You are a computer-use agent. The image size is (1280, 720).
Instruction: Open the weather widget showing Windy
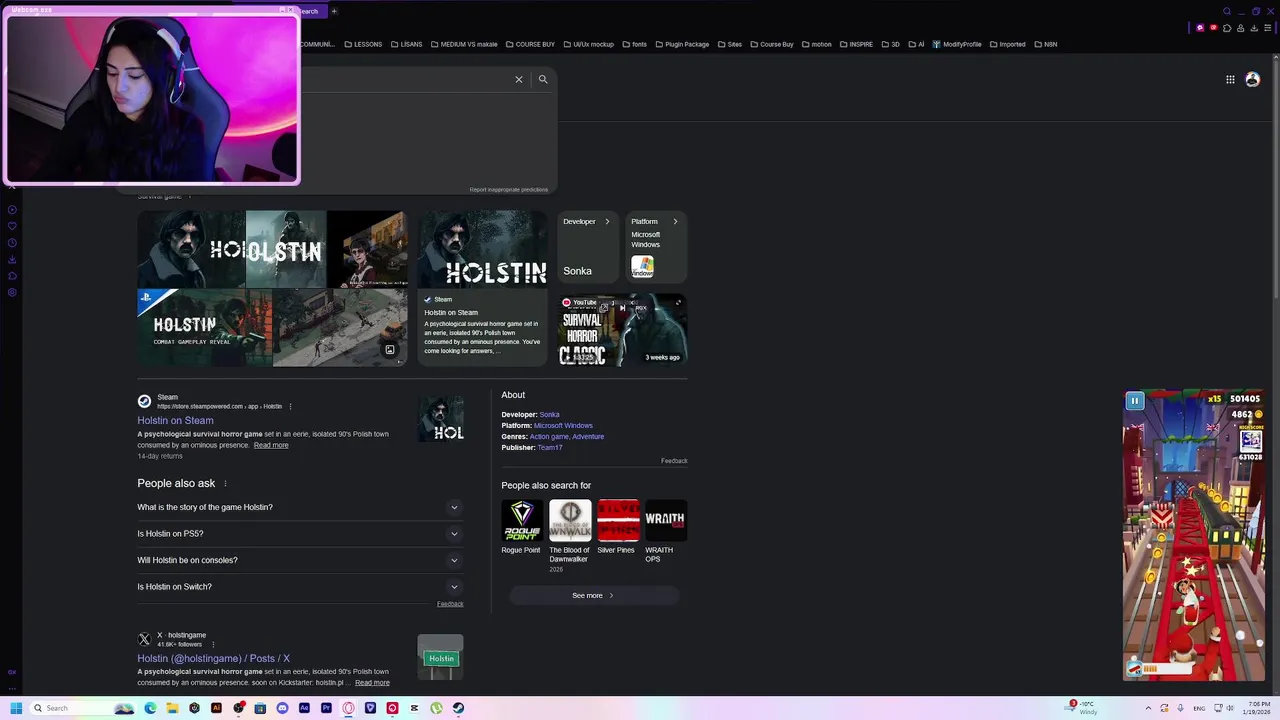point(1083,708)
